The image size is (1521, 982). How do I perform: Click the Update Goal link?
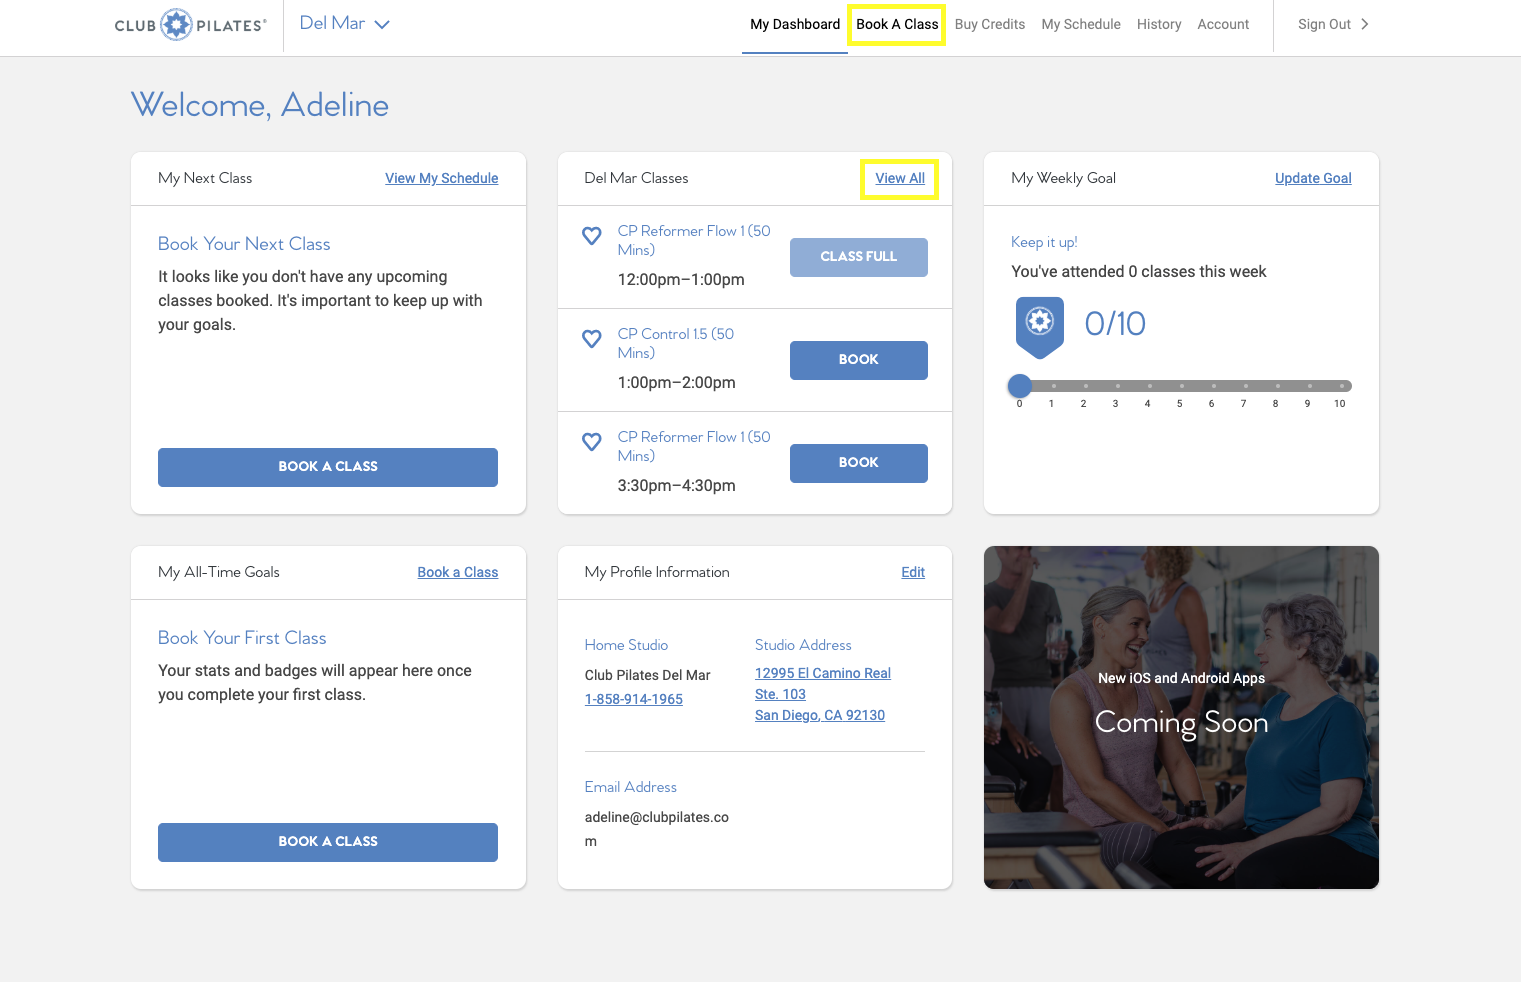(x=1313, y=178)
